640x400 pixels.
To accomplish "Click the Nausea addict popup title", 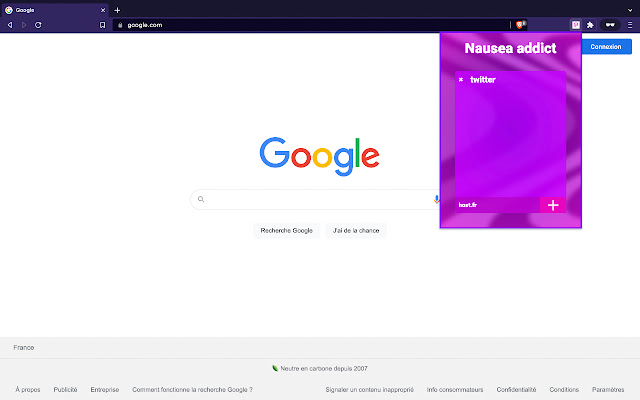I will (510, 48).
